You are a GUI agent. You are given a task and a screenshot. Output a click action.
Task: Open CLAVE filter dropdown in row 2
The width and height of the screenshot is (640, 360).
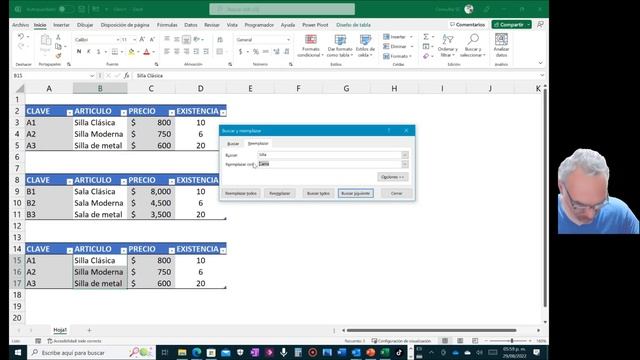(x=69, y=112)
